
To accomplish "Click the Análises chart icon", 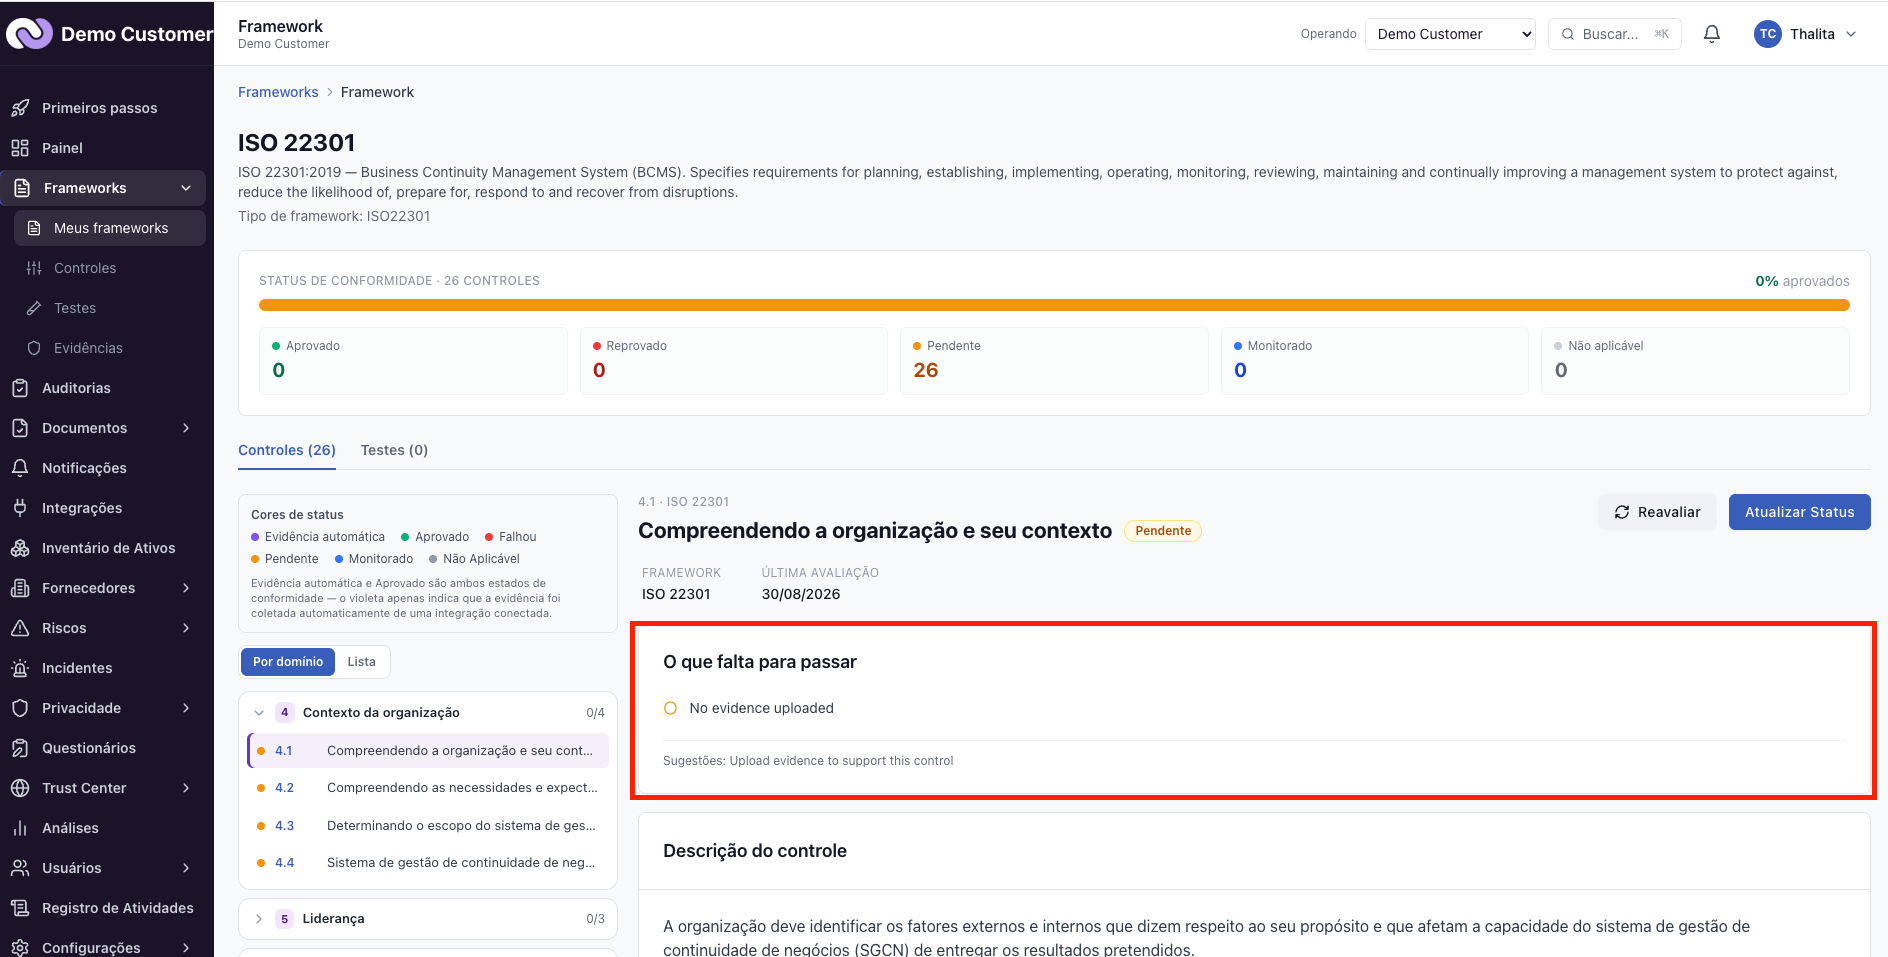I will point(20,828).
